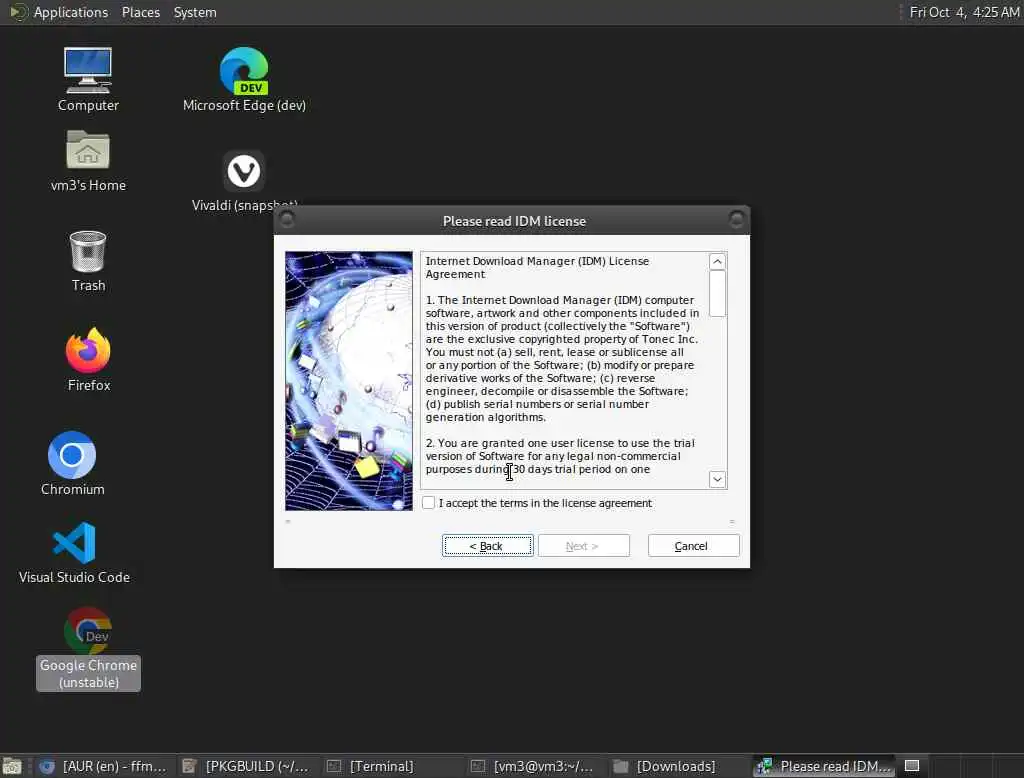Click the IDM dialog's right title bar button
1024x778 pixels.
(736, 220)
